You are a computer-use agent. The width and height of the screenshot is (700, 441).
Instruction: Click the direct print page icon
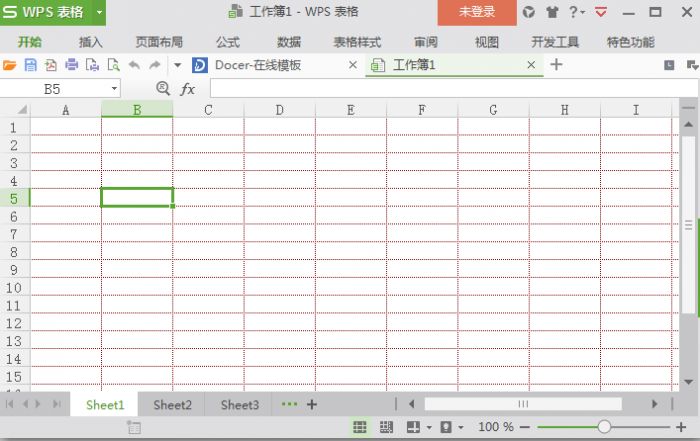click(92, 65)
